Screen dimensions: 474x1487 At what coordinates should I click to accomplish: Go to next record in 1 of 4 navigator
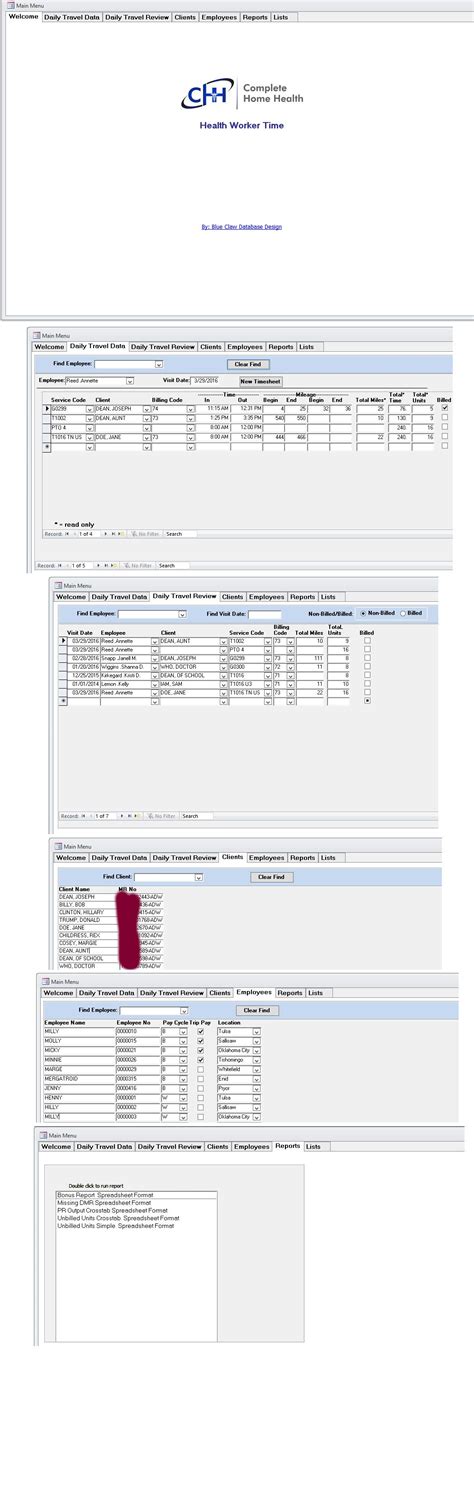(x=107, y=534)
